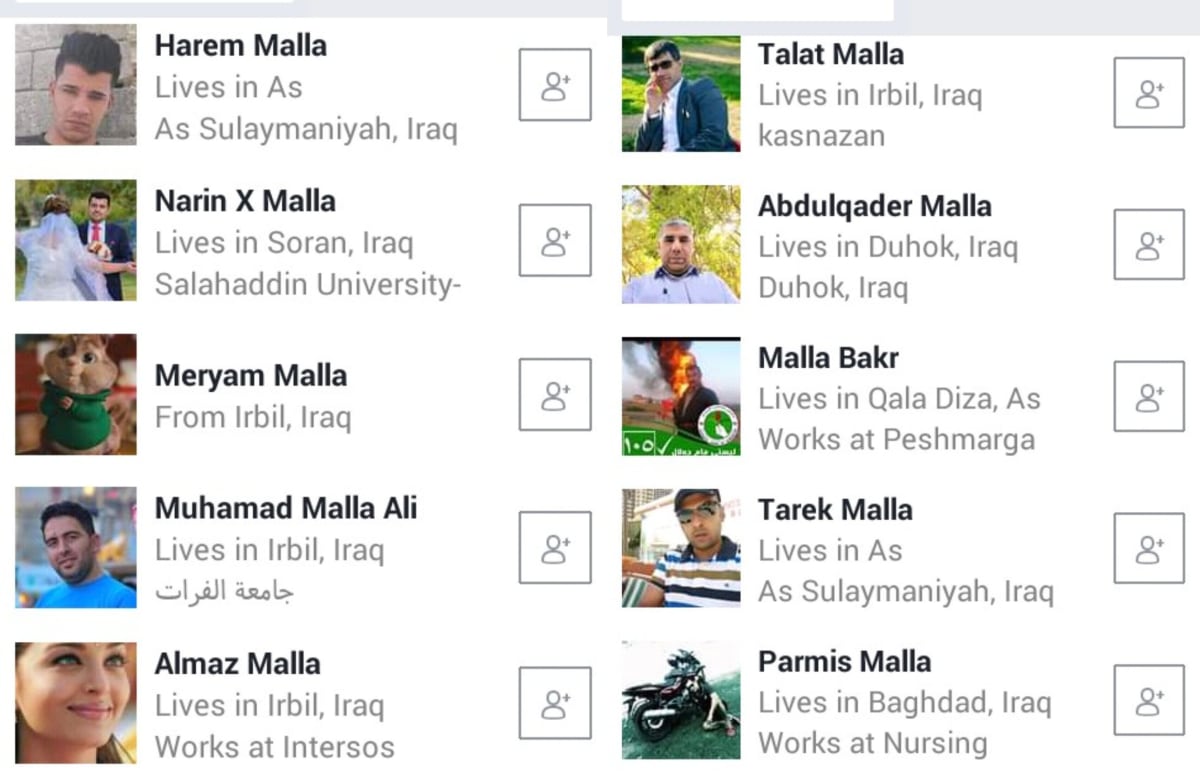Open Almaz Malla's profile name

[238, 664]
